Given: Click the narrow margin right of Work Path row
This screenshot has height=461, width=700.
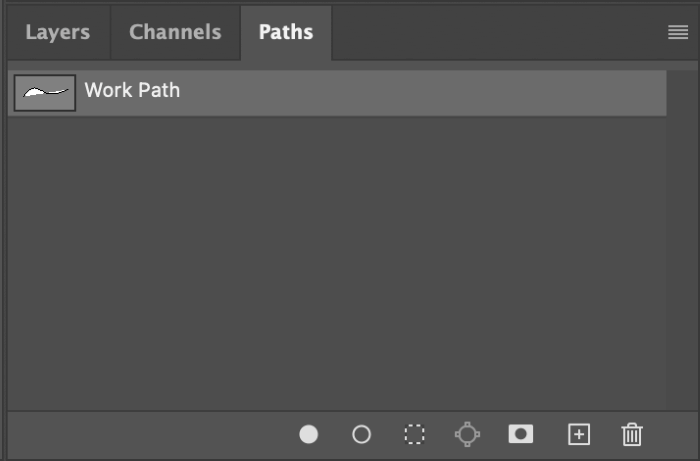Looking at the screenshot, I should coord(678,92).
